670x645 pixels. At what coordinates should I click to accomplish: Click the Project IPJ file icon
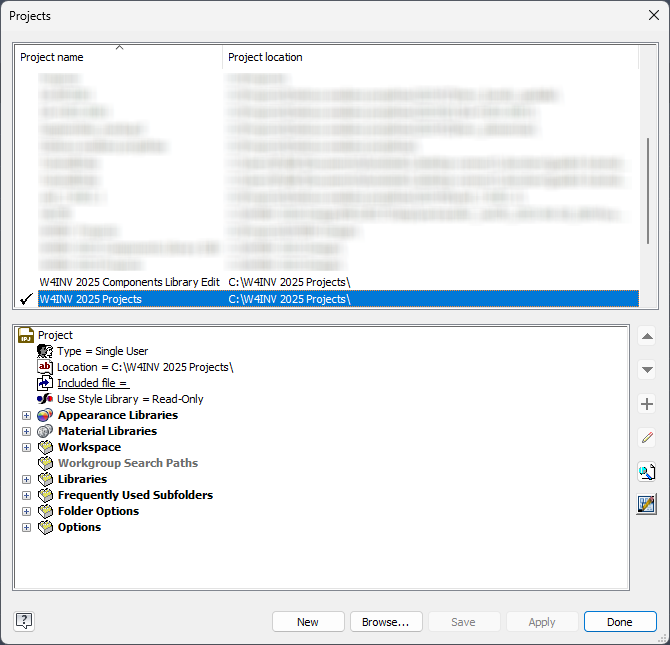pos(26,335)
